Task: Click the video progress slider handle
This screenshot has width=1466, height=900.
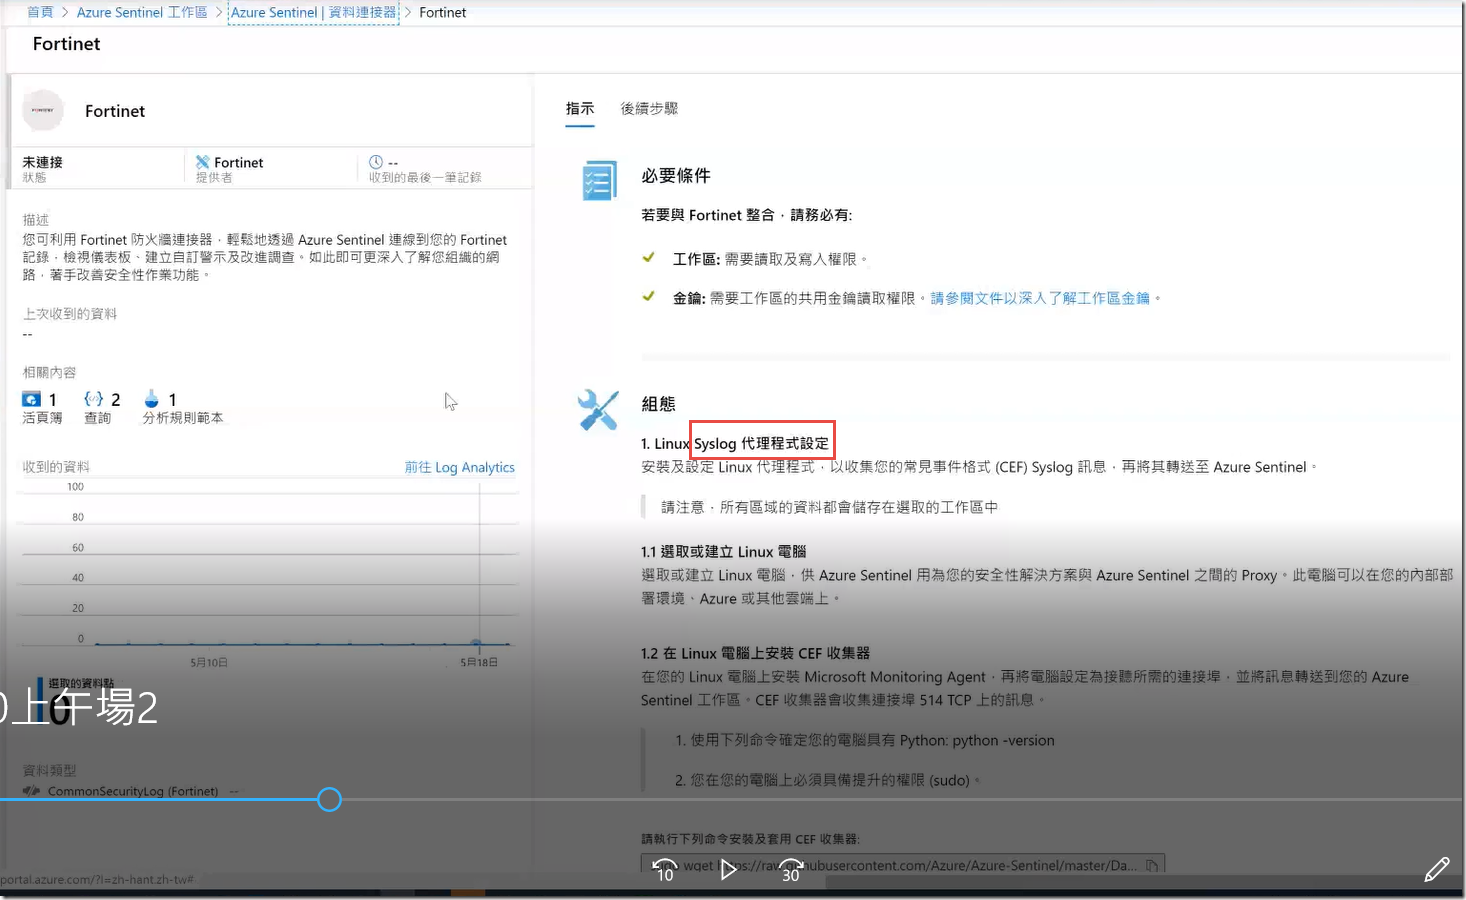Action: click(x=329, y=800)
